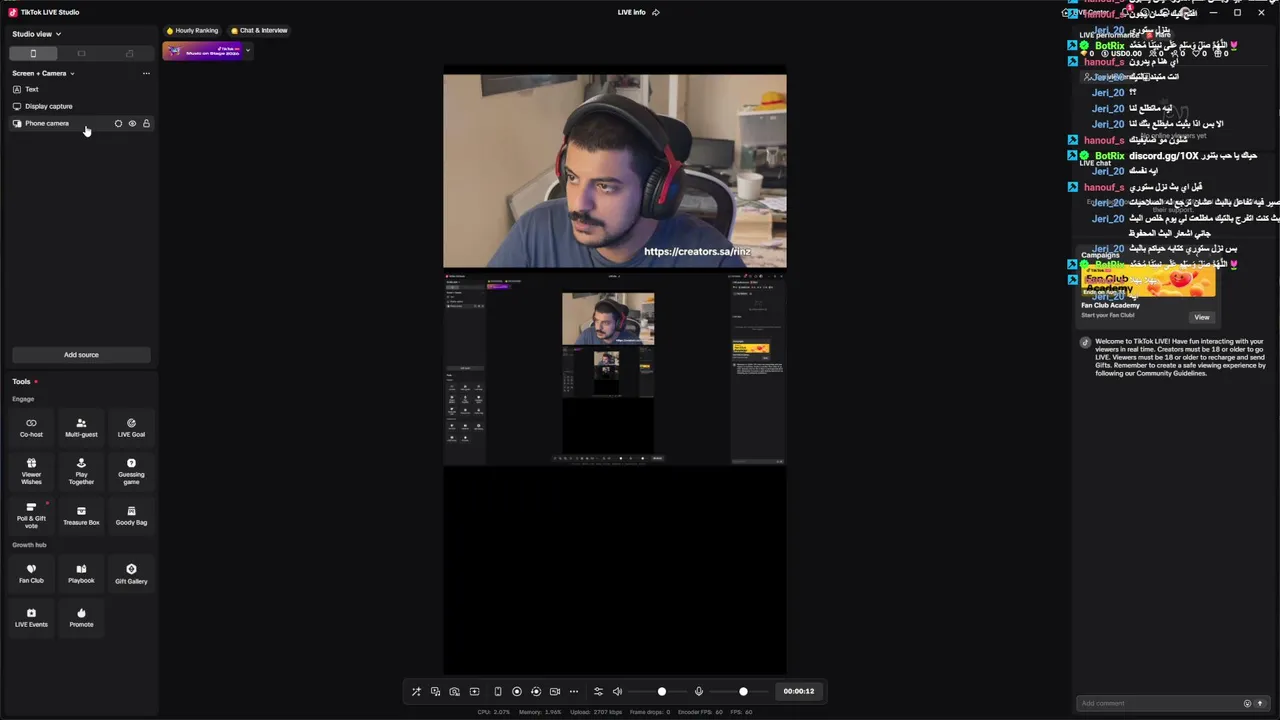Click the add-screen plus icon in bottom toolbar
The image size is (1280, 720).
(474, 691)
